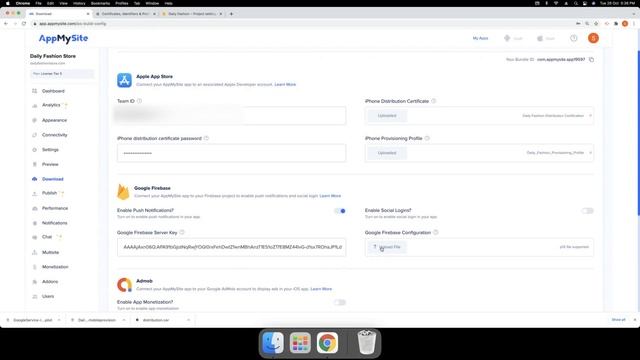Open the History menu in menu bar
This screenshot has height=360, width=640.
(79, 3)
